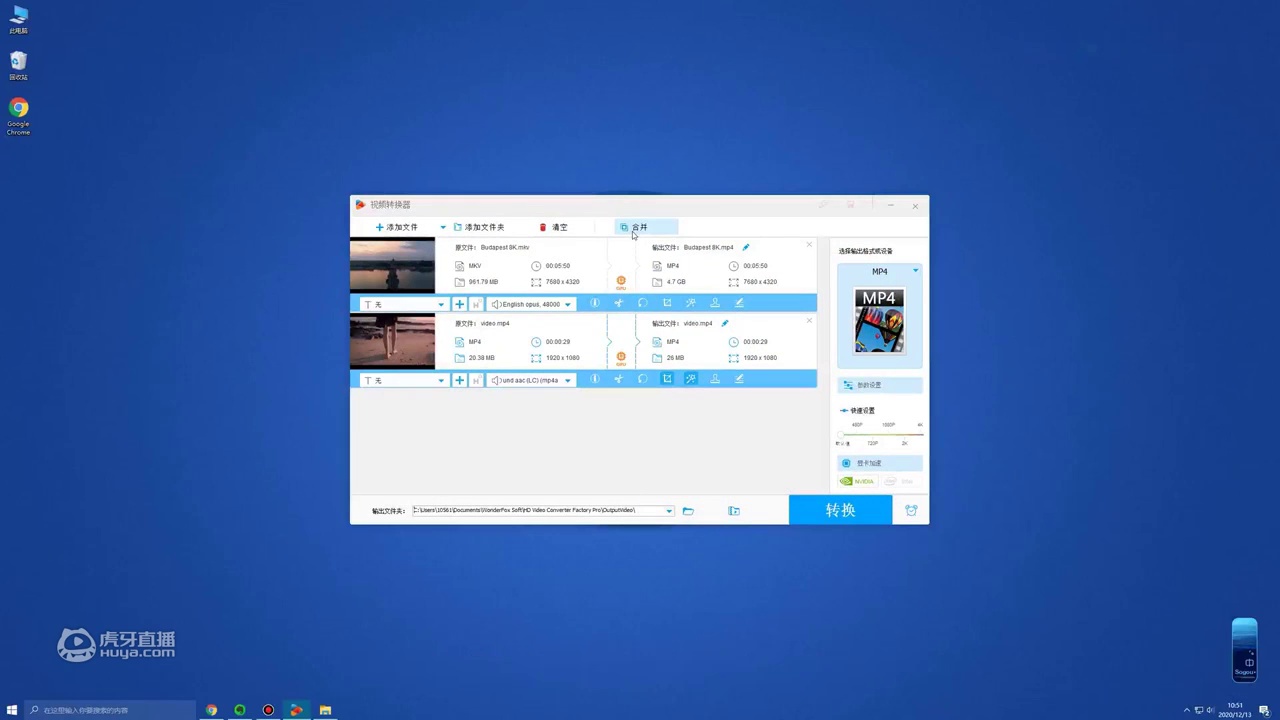Open rotate tool for Budapest 8K
1280x720 pixels.
(x=643, y=303)
